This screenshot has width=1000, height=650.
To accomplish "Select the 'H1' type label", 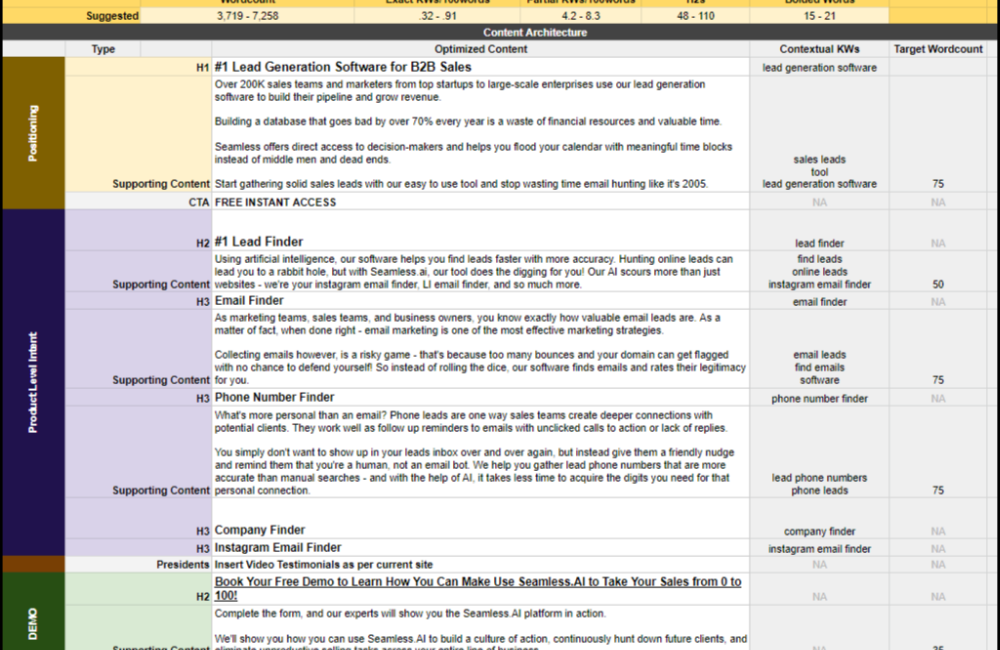I will click(203, 68).
